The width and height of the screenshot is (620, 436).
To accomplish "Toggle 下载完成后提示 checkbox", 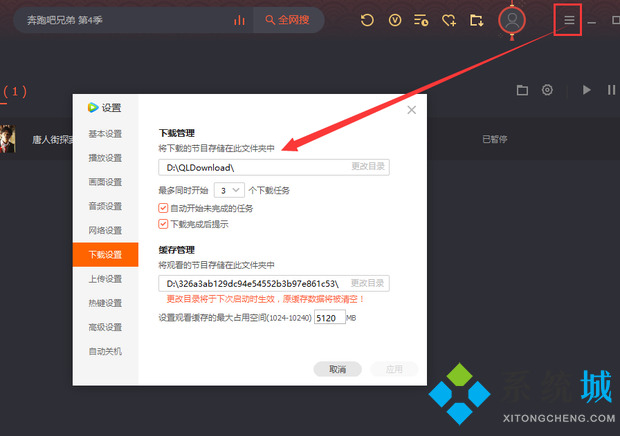I will (x=163, y=224).
